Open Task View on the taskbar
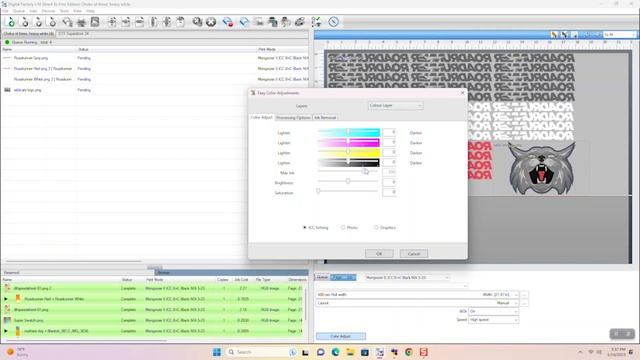This screenshot has height=360, width=640. click(x=305, y=352)
